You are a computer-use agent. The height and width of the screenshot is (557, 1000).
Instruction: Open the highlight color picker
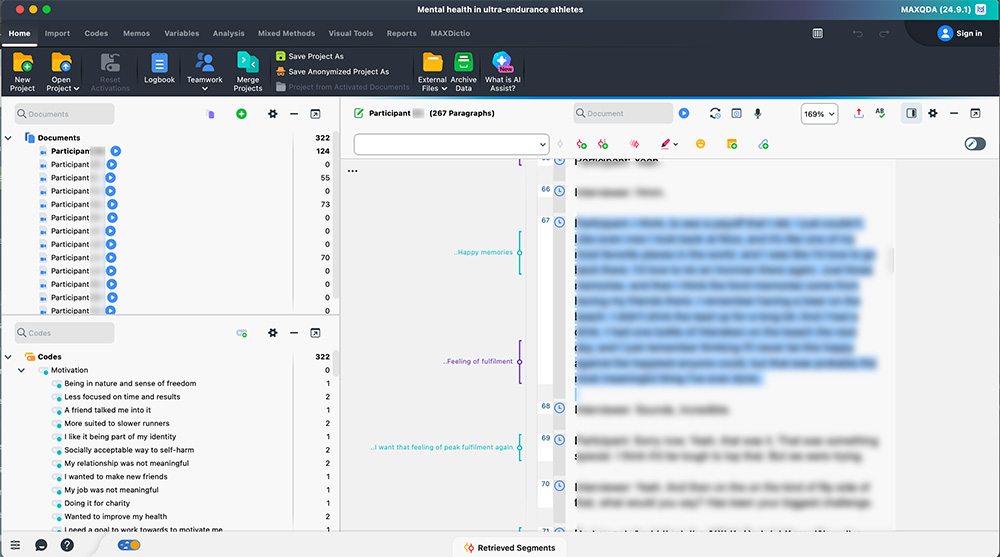[669, 144]
